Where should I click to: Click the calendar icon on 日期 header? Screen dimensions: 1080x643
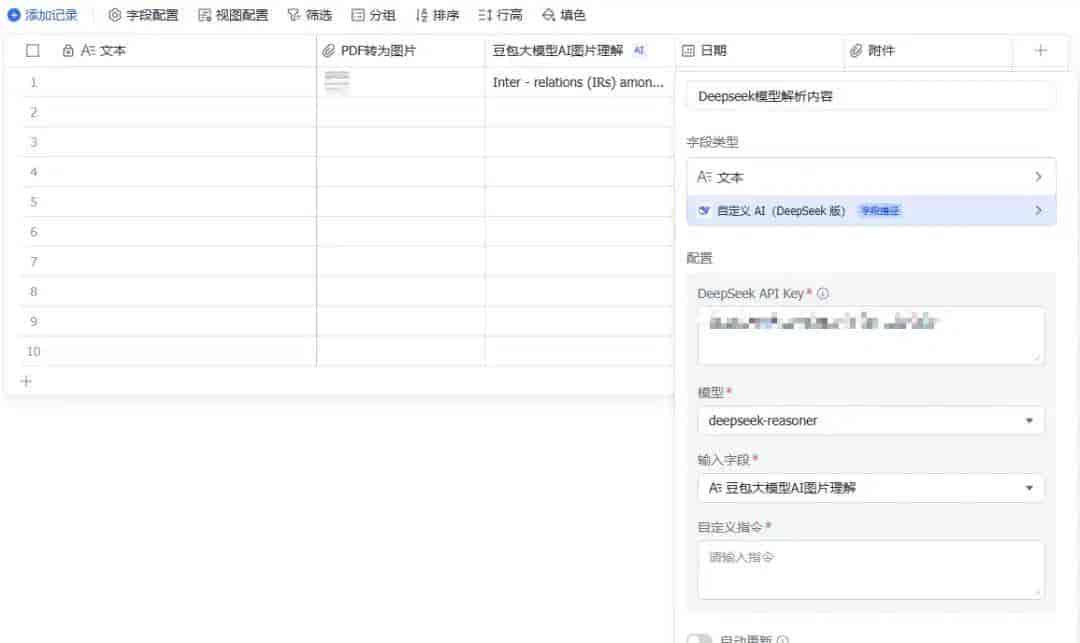point(687,50)
